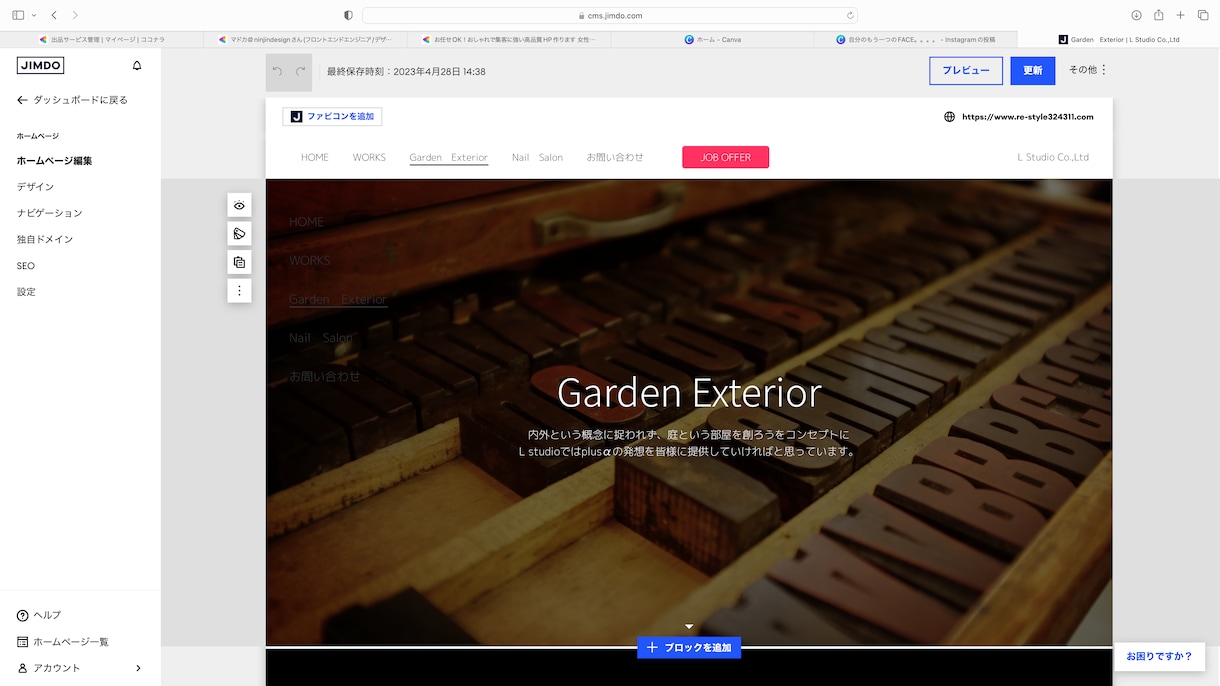This screenshot has height=686, width=1220.
Task: Open Safari sidebar toggle button
Action: pos(18,15)
